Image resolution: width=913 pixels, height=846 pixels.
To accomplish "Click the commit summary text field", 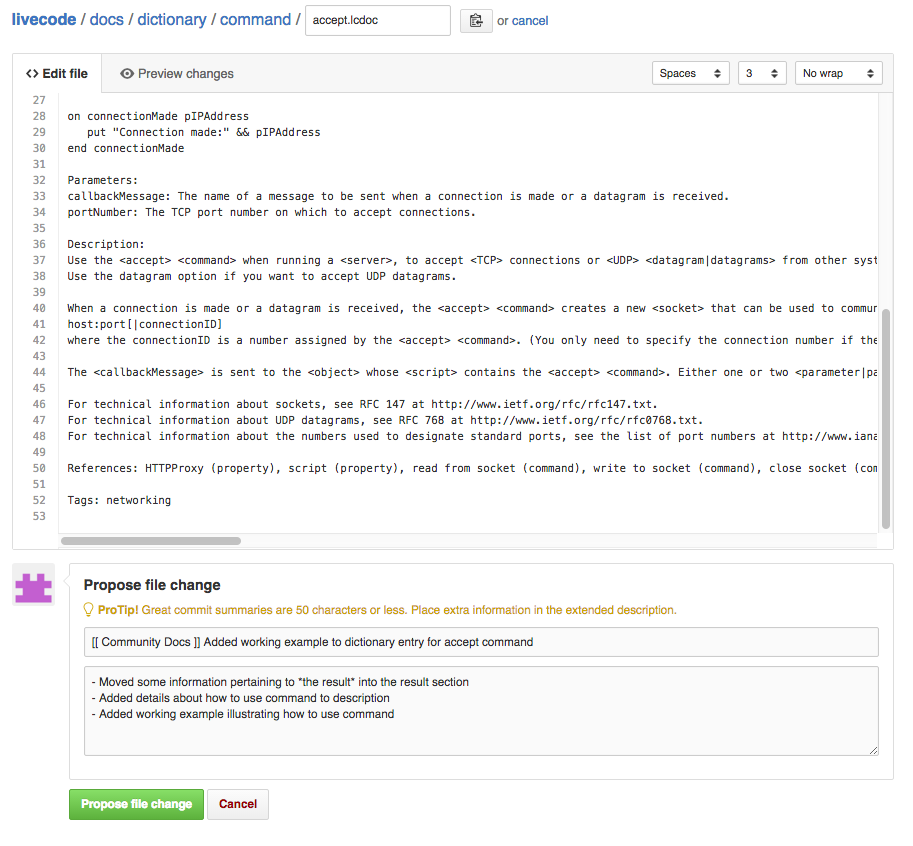I will point(480,642).
